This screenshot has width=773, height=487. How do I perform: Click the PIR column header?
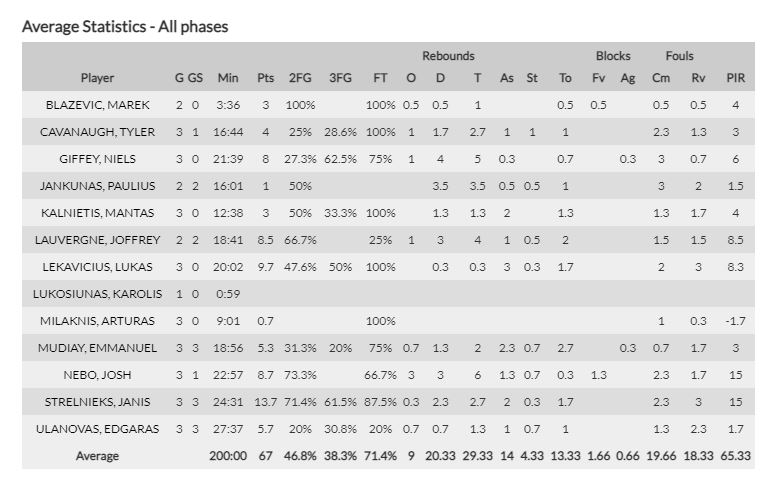[x=738, y=78]
